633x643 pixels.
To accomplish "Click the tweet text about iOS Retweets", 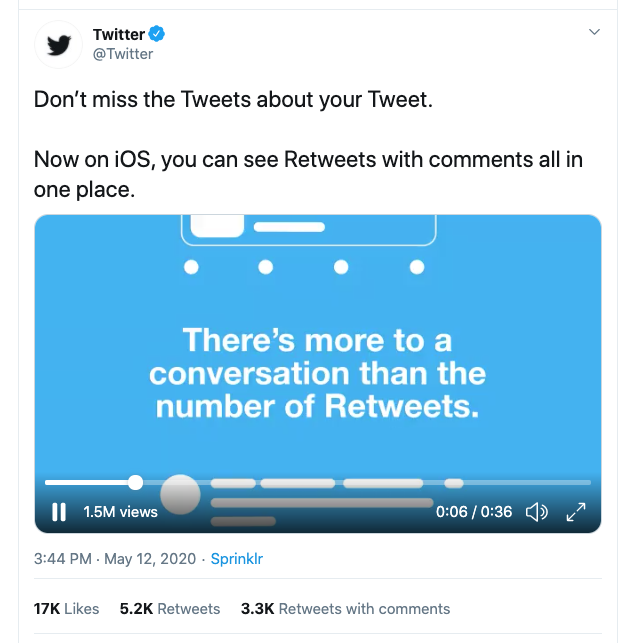I will click(x=308, y=174).
